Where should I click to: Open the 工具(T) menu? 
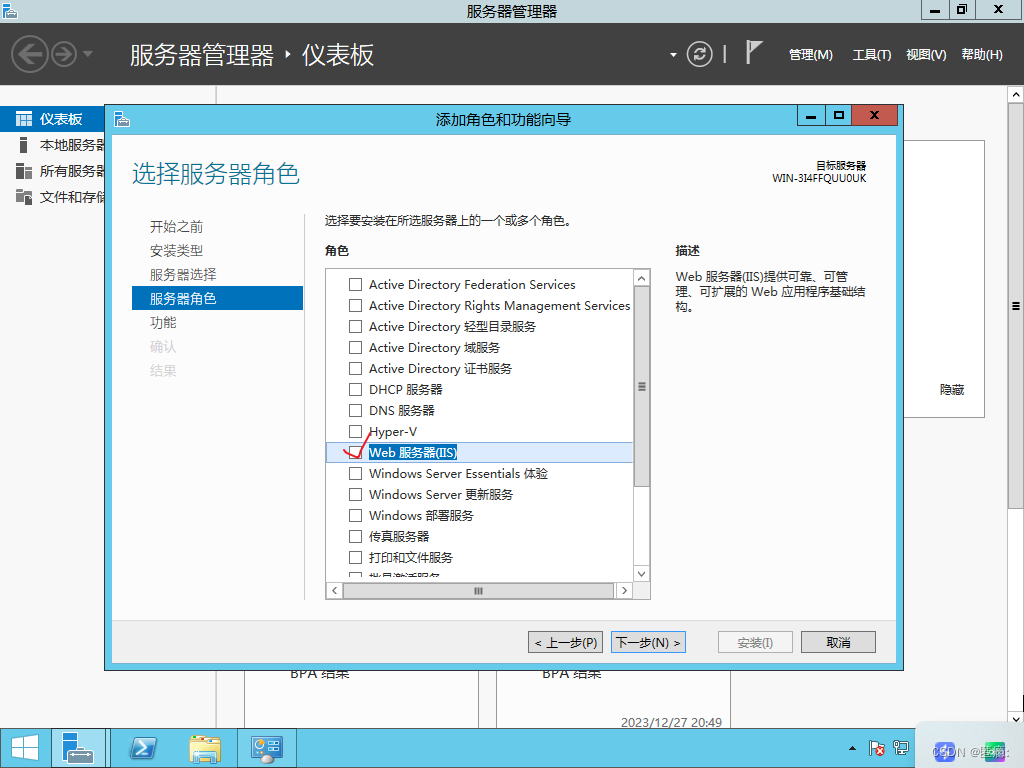tap(872, 55)
